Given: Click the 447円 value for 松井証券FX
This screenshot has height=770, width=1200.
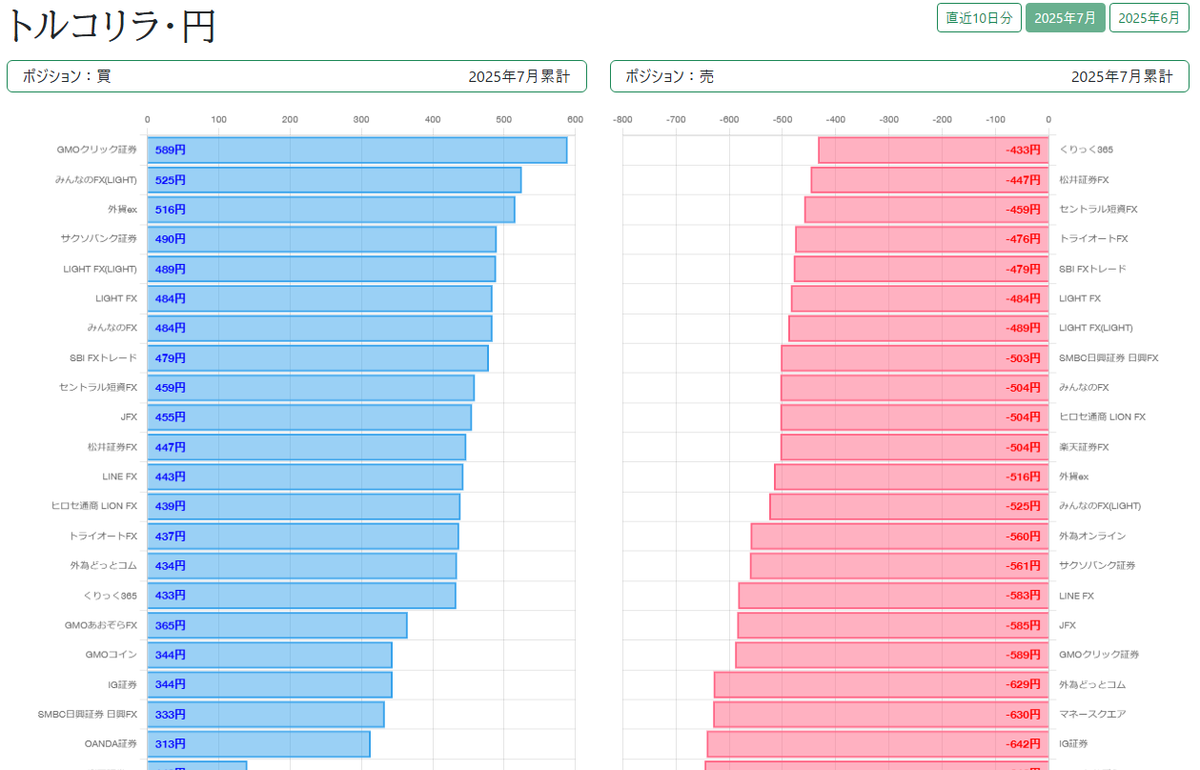Looking at the screenshot, I should pyautogui.click(x=170, y=447).
